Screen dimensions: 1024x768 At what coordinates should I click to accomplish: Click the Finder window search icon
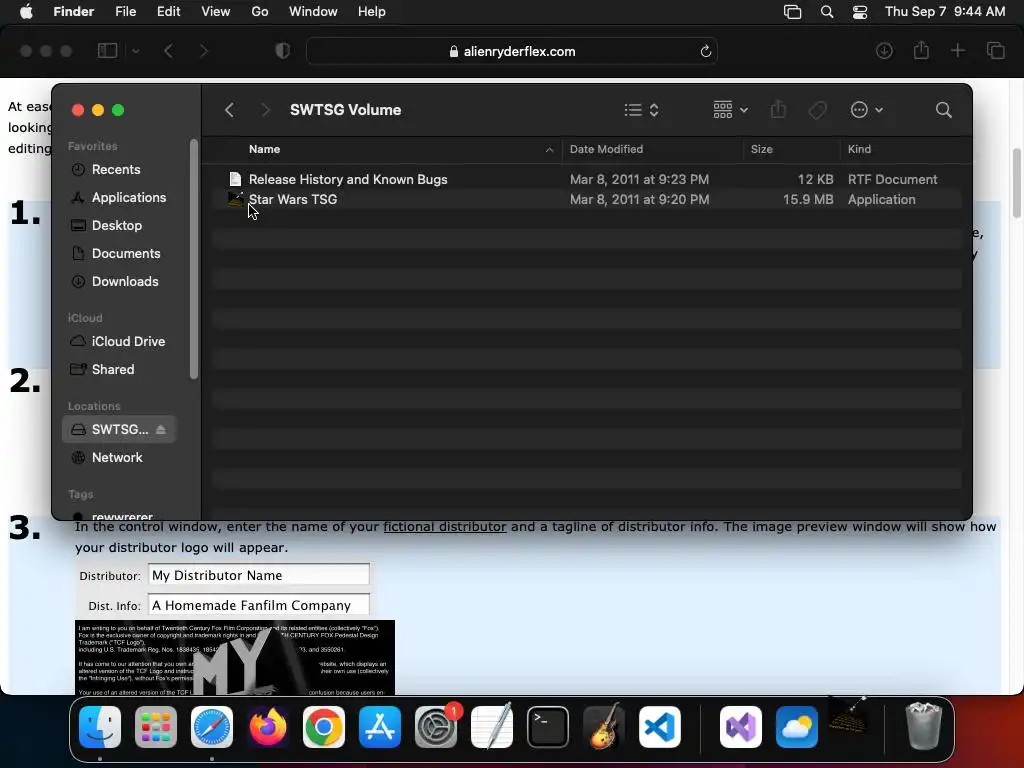(943, 110)
